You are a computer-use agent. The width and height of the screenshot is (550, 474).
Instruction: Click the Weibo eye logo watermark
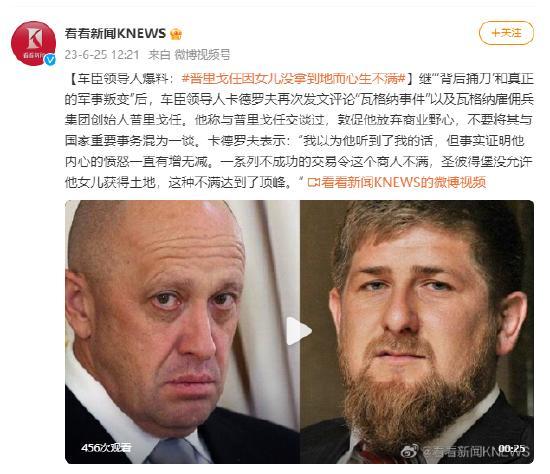click(410, 450)
